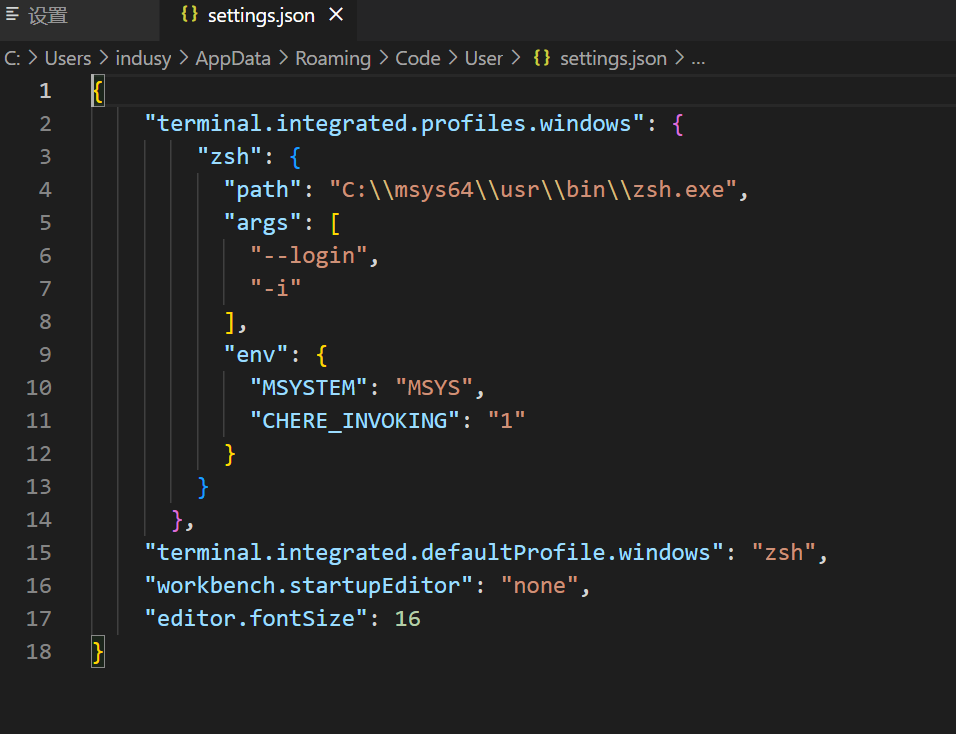The height and width of the screenshot is (734, 956).
Task: Open the User breadcrumb folder
Action: click(x=484, y=58)
